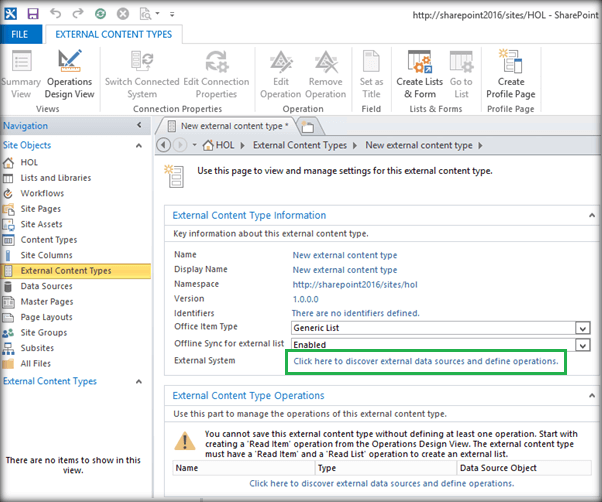This screenshot has height=502, width=602.
Task: Collapse External Content Type Operations section
Action: pos(592,396)
